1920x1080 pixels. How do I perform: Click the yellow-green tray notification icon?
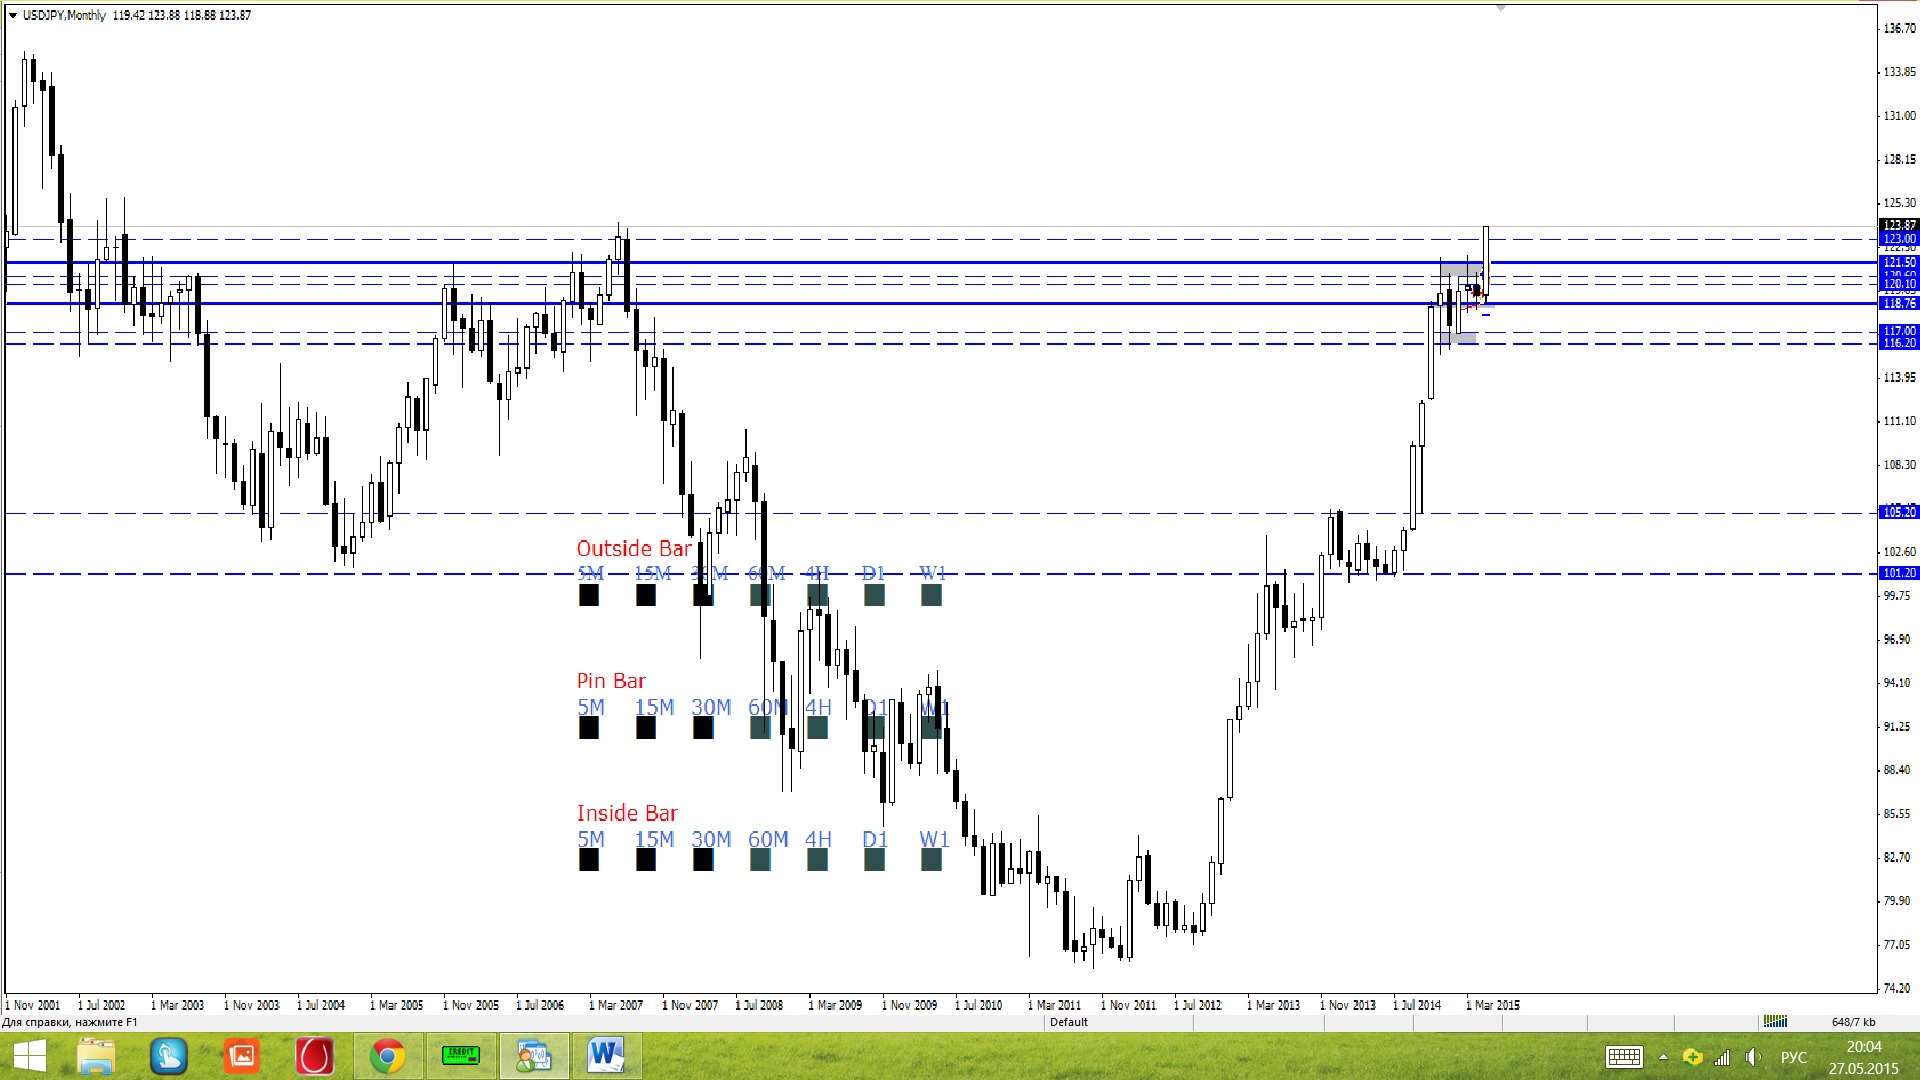(1693, 1057)
